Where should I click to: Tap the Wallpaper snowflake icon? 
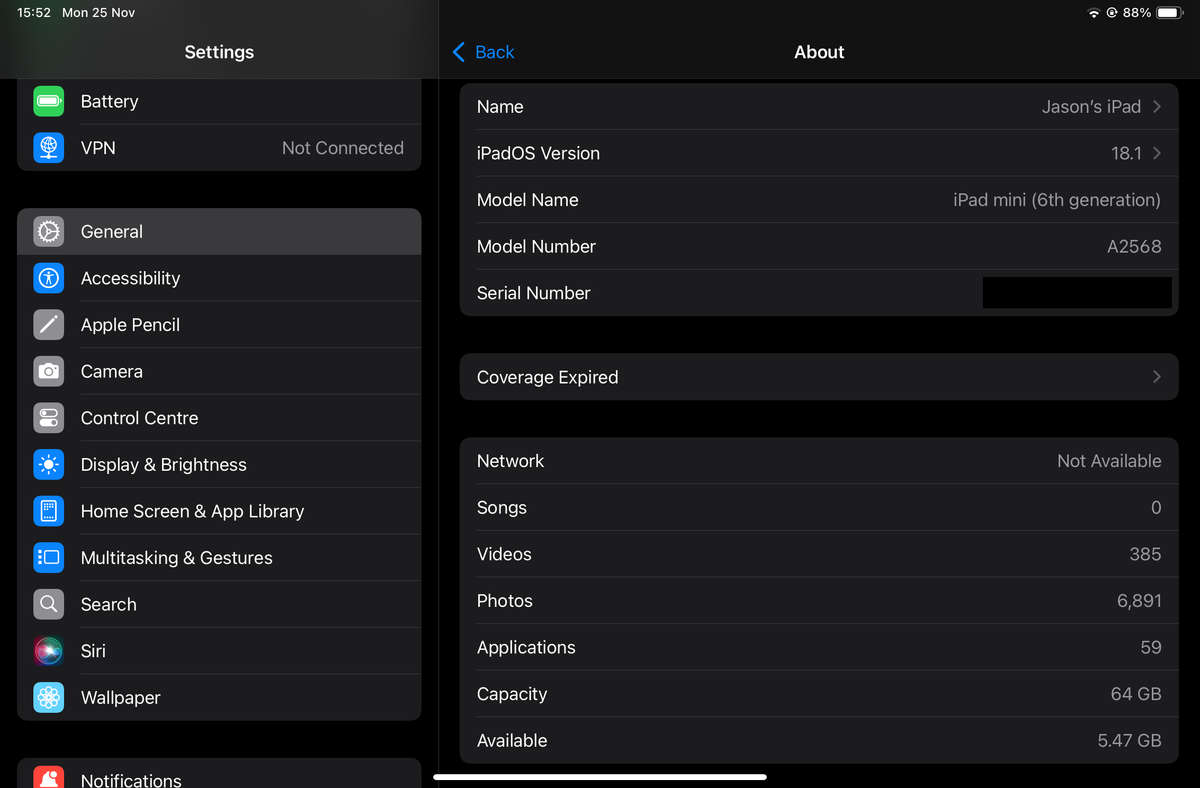click(x=48, y=697)
